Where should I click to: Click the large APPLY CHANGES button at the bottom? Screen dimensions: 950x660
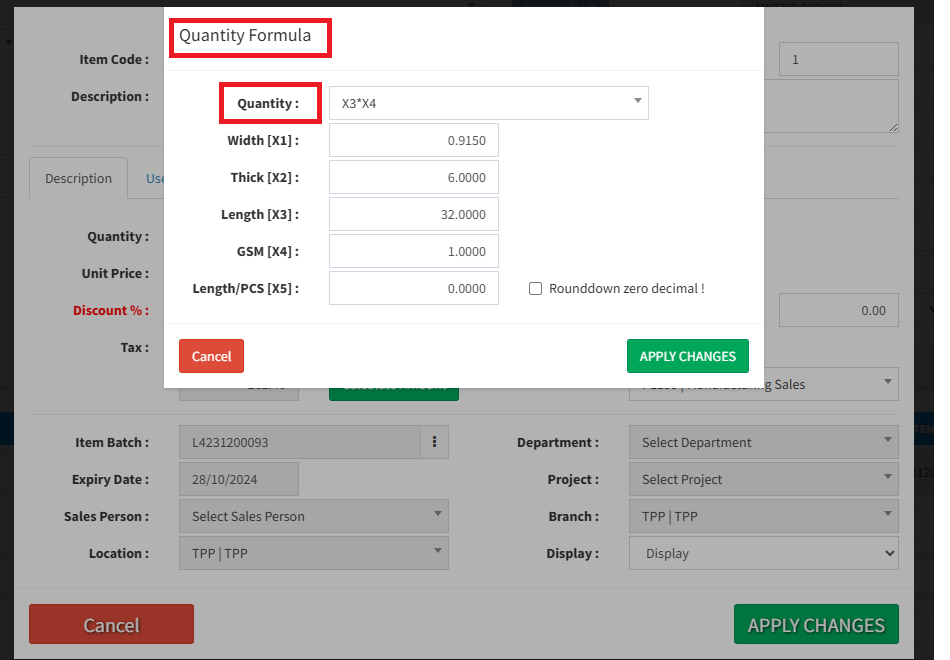(x=815, y=625)
